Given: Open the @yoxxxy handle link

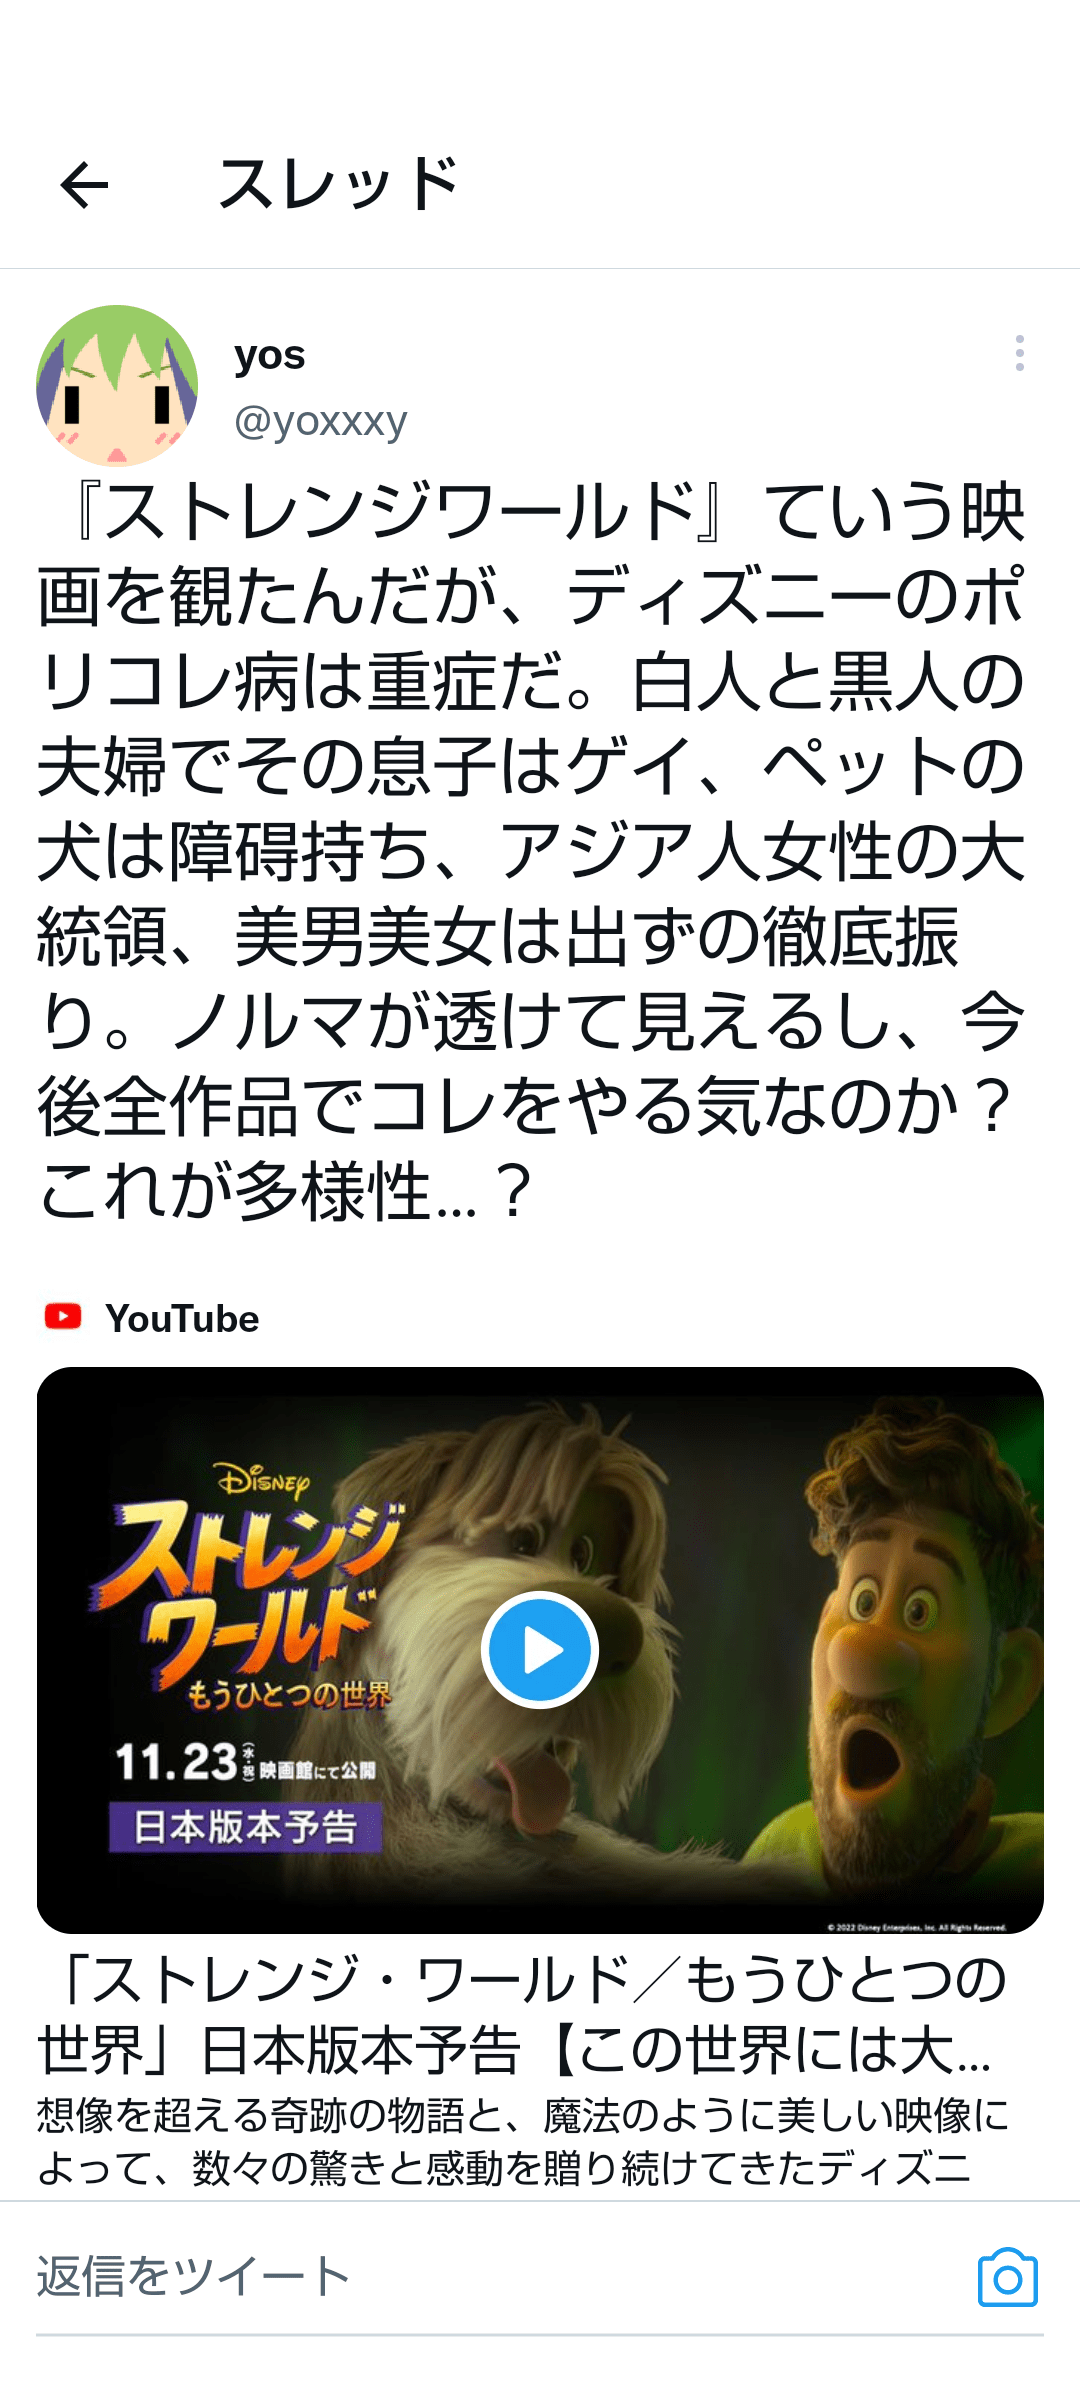Looking at the screenshot, I should (320, 421).
